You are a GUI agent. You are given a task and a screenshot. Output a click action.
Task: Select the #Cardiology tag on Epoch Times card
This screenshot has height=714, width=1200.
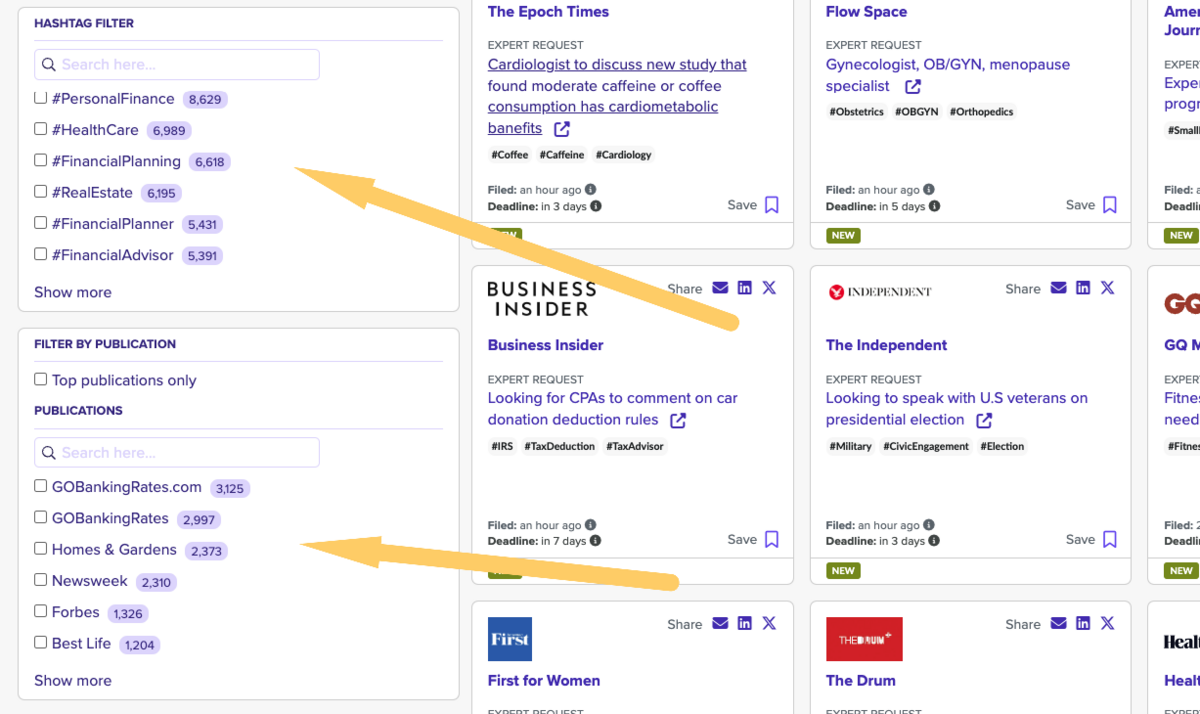624,155
